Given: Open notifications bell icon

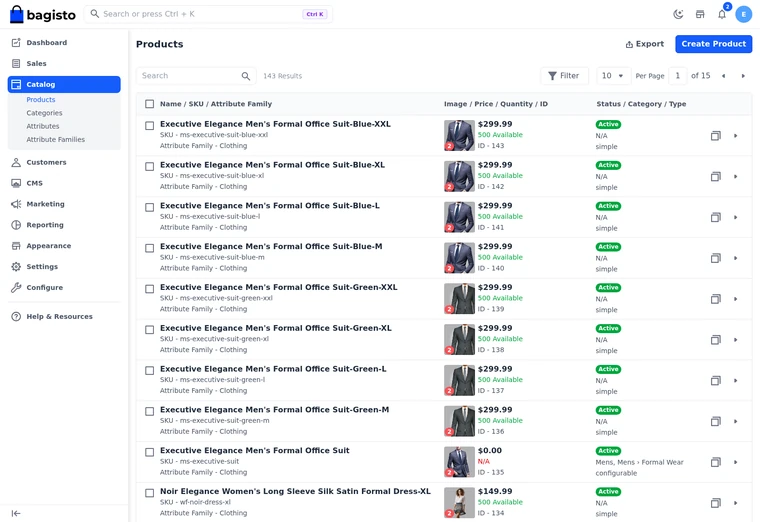Looking at the screenshot, I should pos(722,14).
